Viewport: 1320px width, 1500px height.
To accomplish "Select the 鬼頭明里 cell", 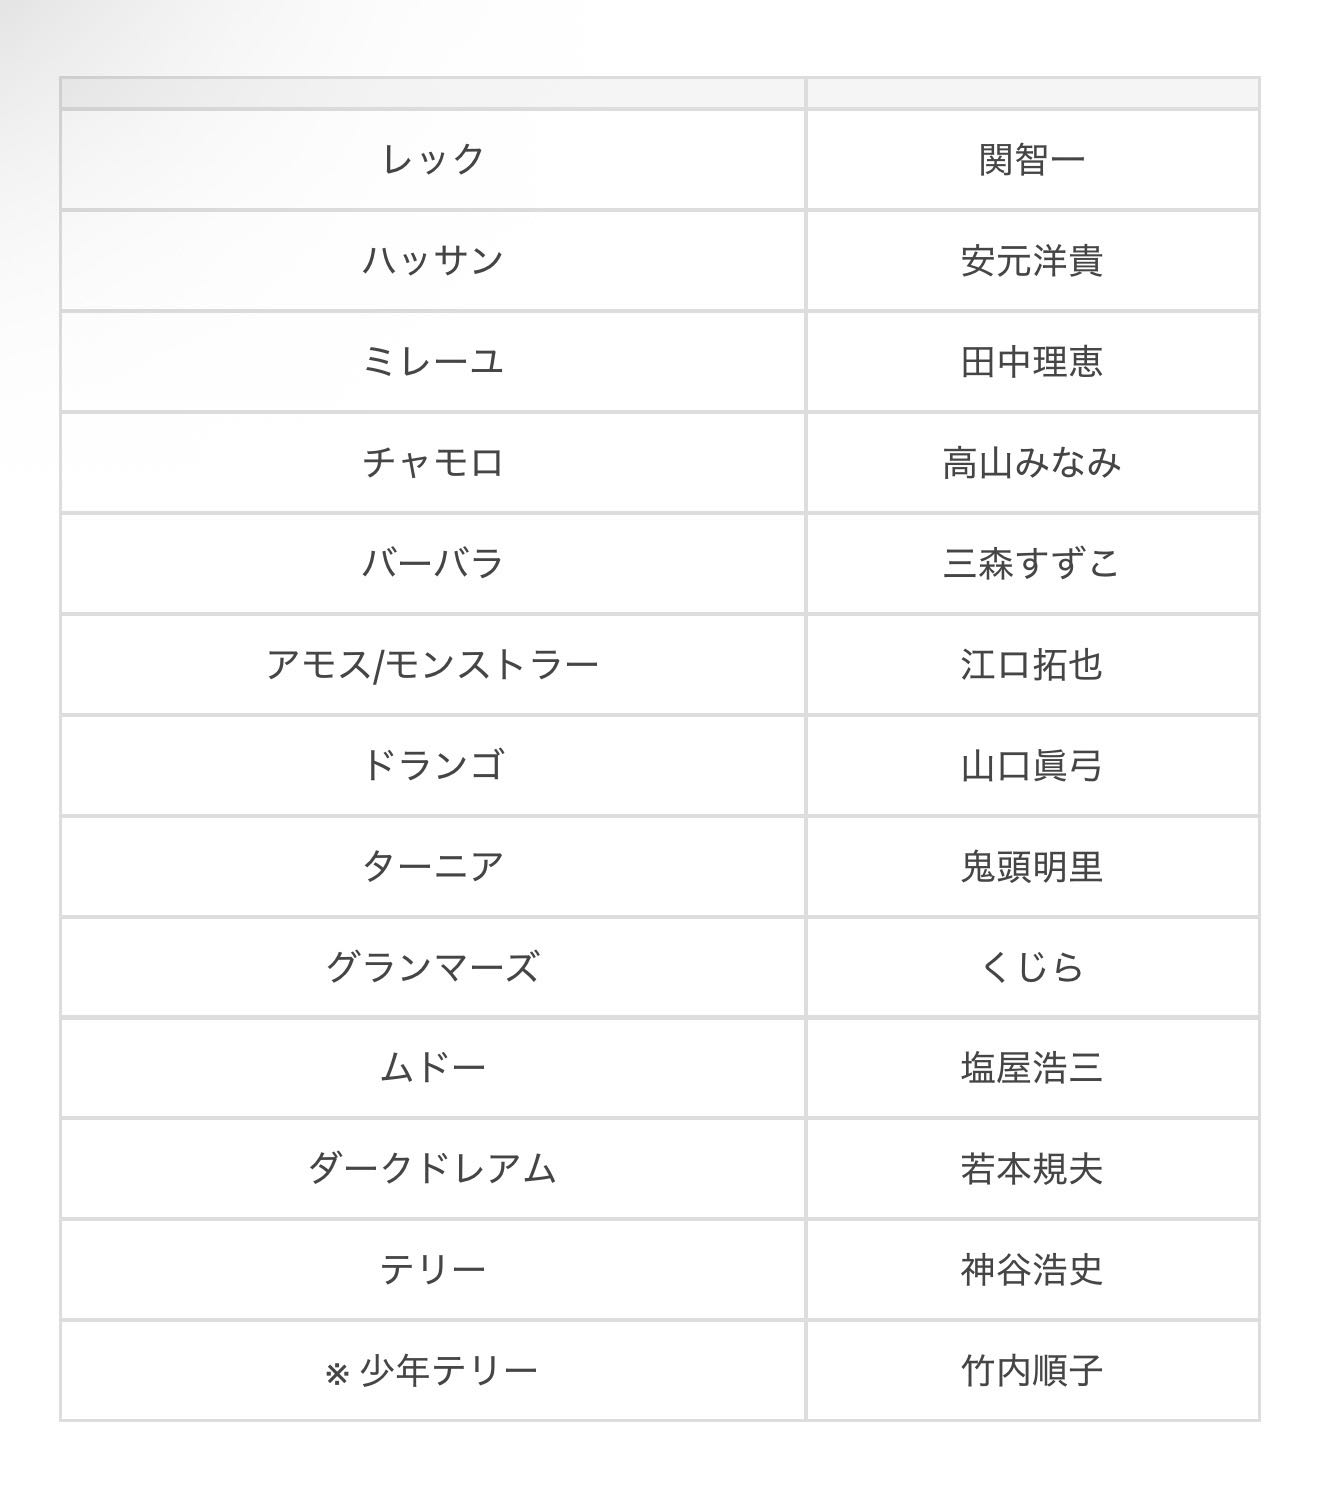I will click(1032, 867).
